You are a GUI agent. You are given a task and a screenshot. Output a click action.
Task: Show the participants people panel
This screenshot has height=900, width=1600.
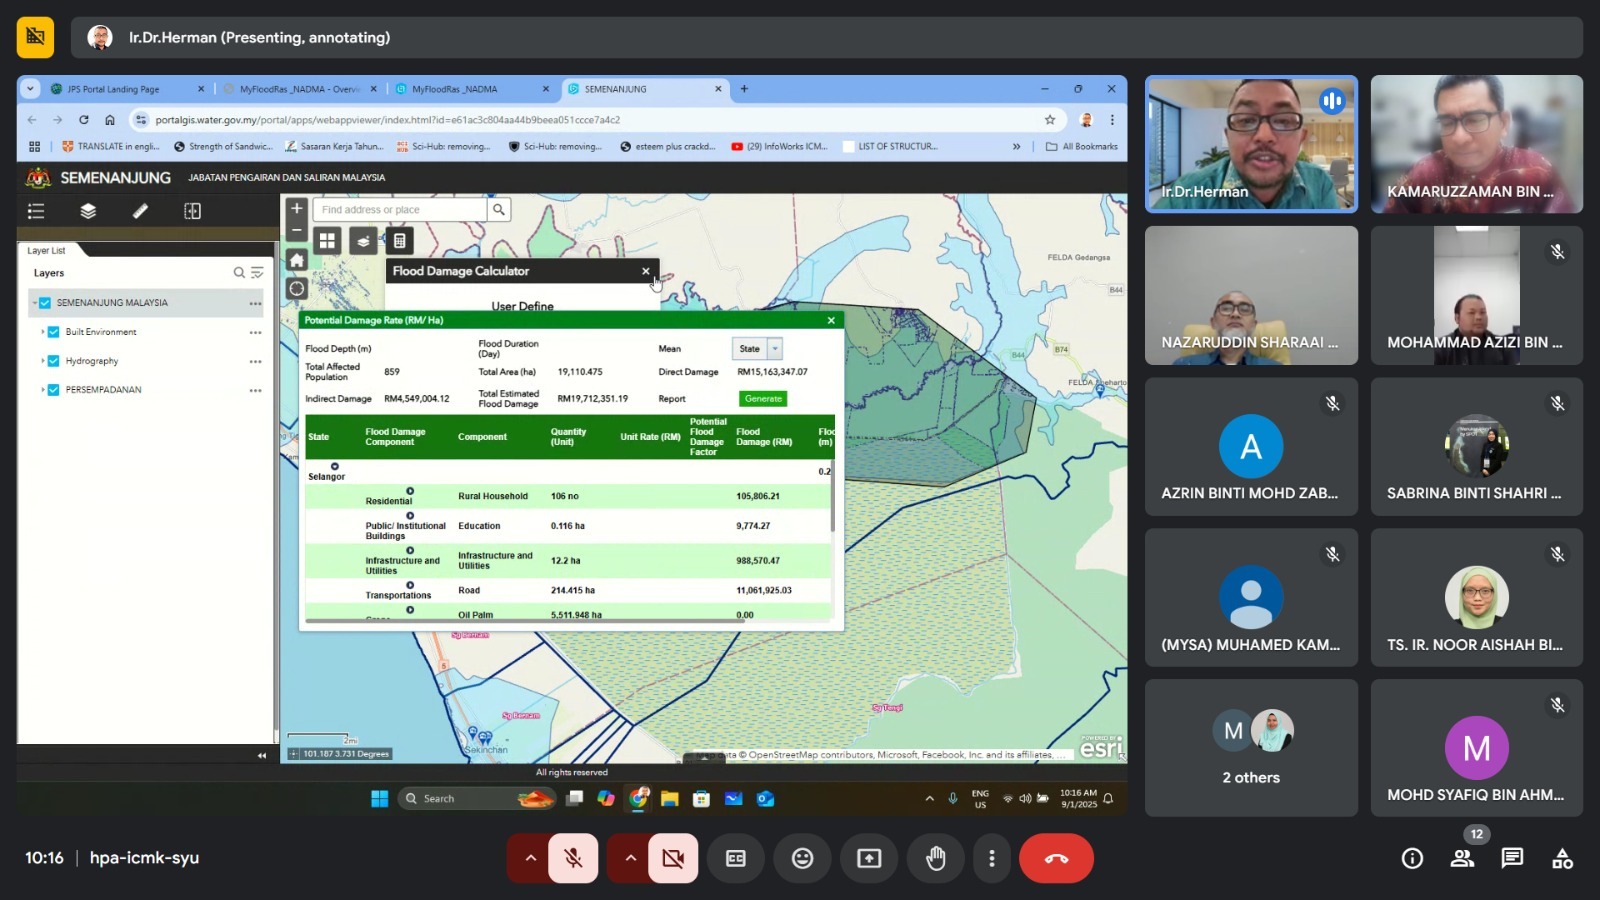click(x=1462, y=858)
